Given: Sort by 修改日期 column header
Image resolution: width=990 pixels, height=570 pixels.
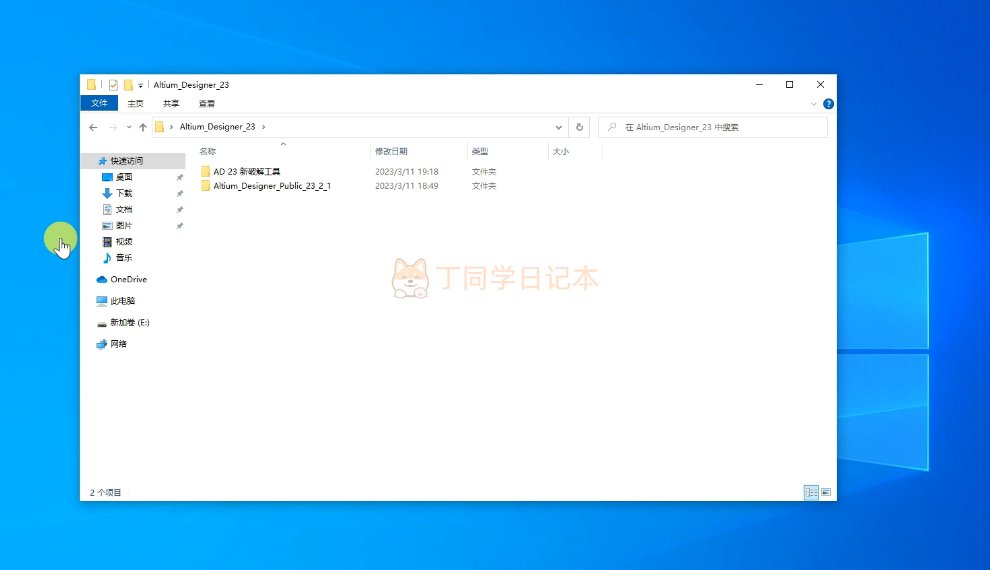Looking at the screenshot, I should (x=391, y=151).
